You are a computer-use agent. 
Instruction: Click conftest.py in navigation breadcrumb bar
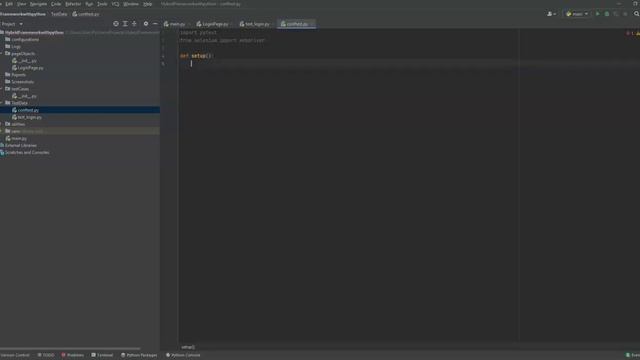point(86,14)
